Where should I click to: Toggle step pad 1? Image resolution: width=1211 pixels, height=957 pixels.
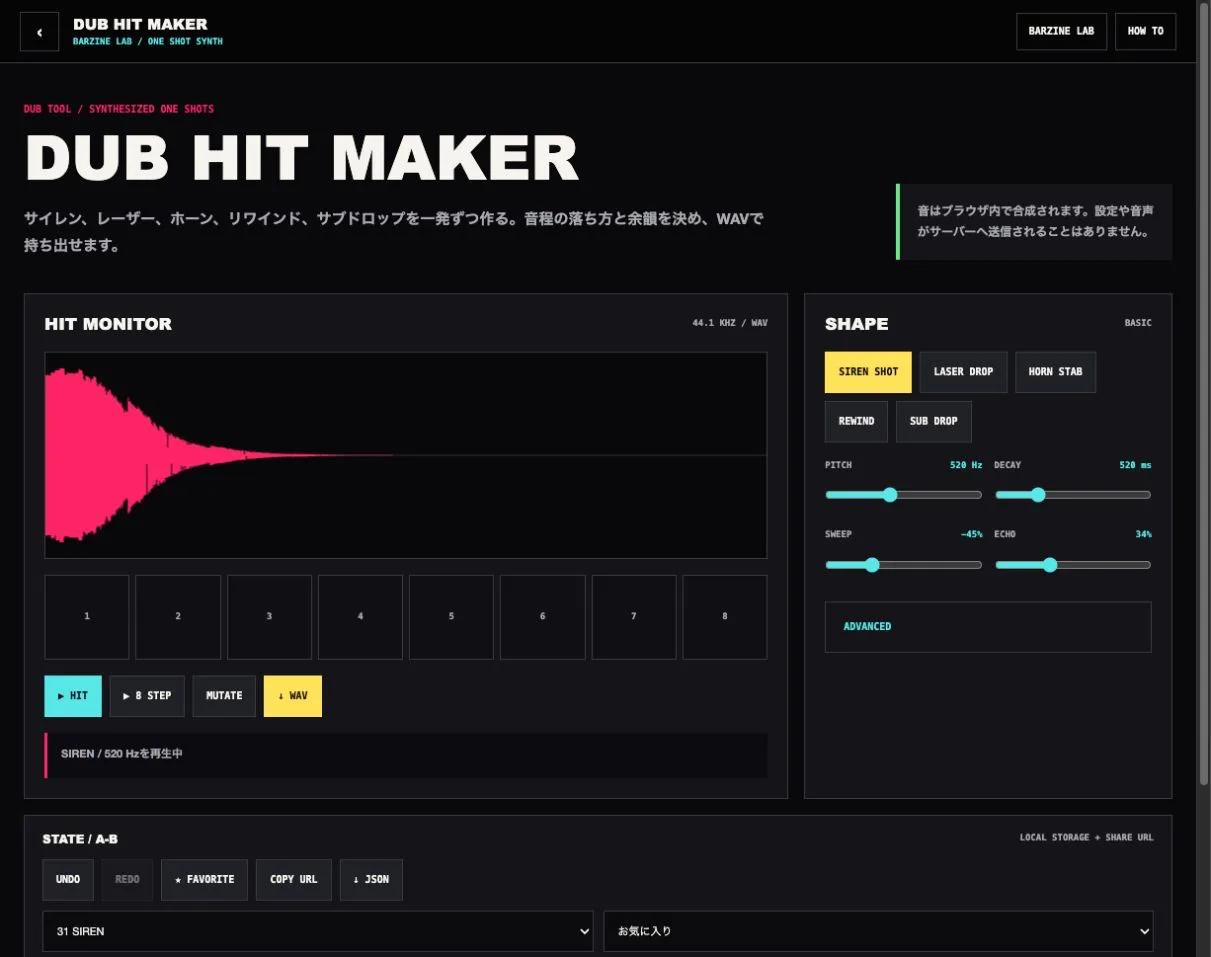[x=87, y=617]
